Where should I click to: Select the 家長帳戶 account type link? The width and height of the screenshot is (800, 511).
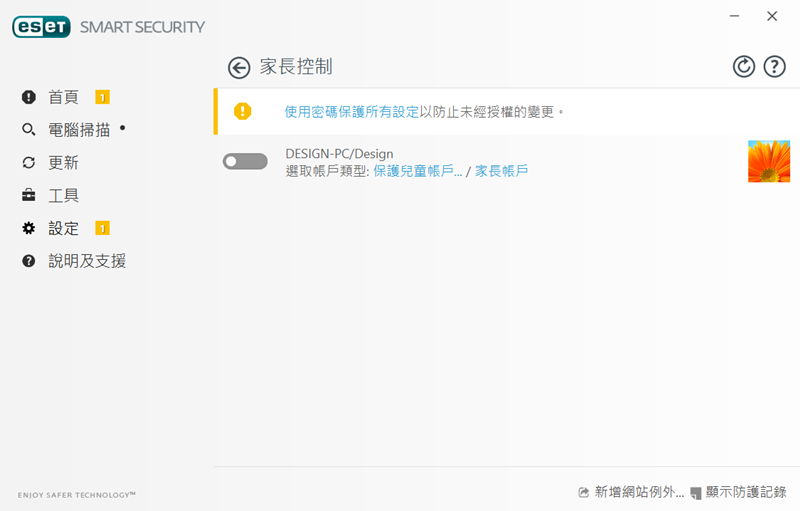point(501,171)
